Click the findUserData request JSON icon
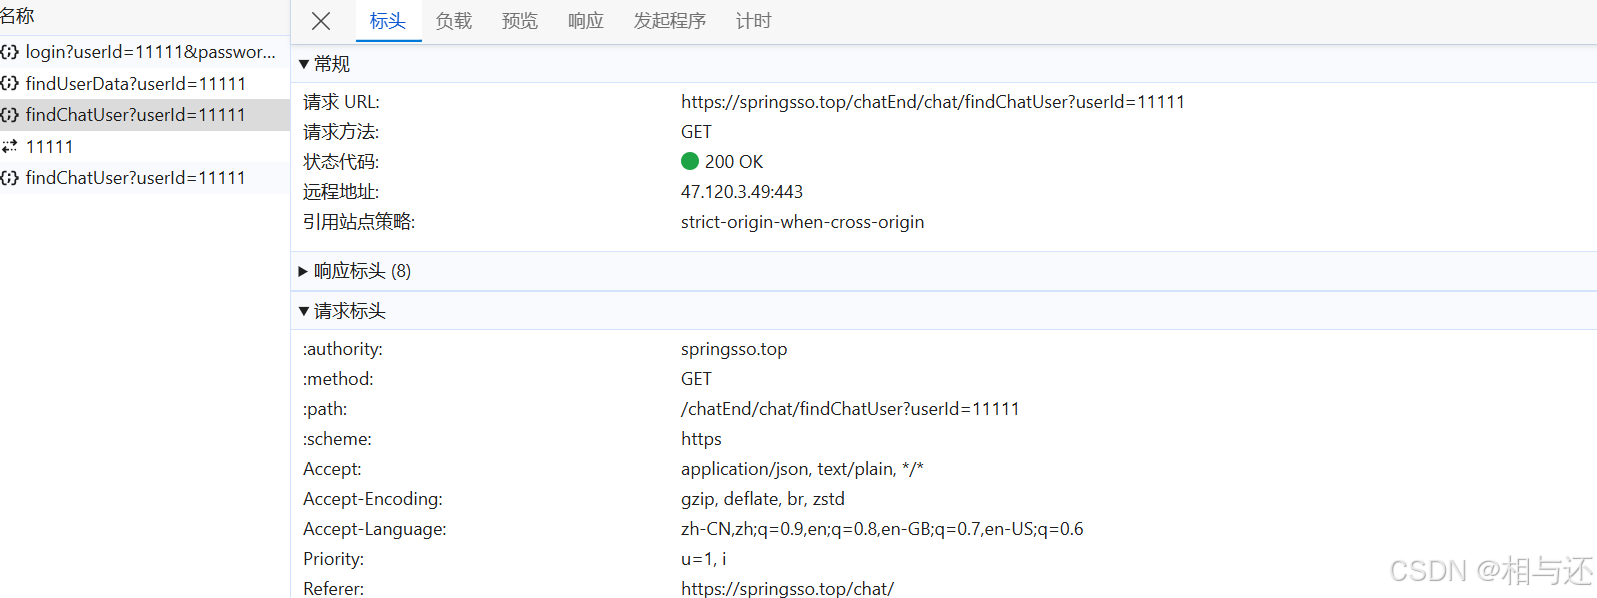The image size is (1597, 598). (x=10, y=84)
